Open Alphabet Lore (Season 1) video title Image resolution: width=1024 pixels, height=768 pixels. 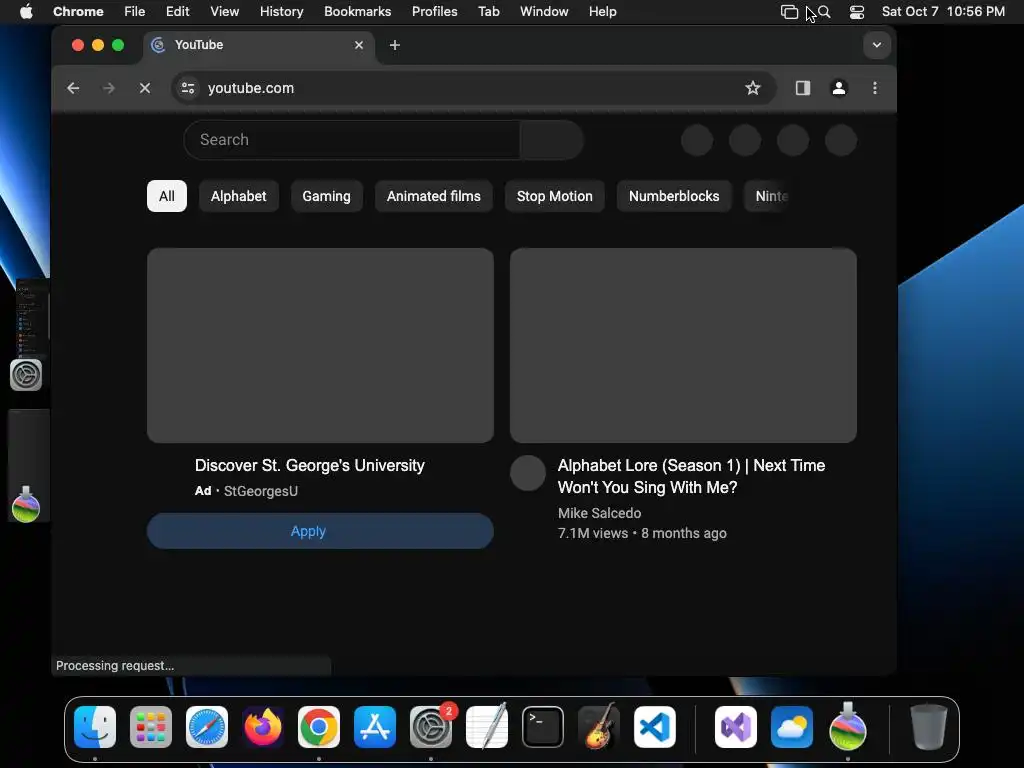(691, 476)
